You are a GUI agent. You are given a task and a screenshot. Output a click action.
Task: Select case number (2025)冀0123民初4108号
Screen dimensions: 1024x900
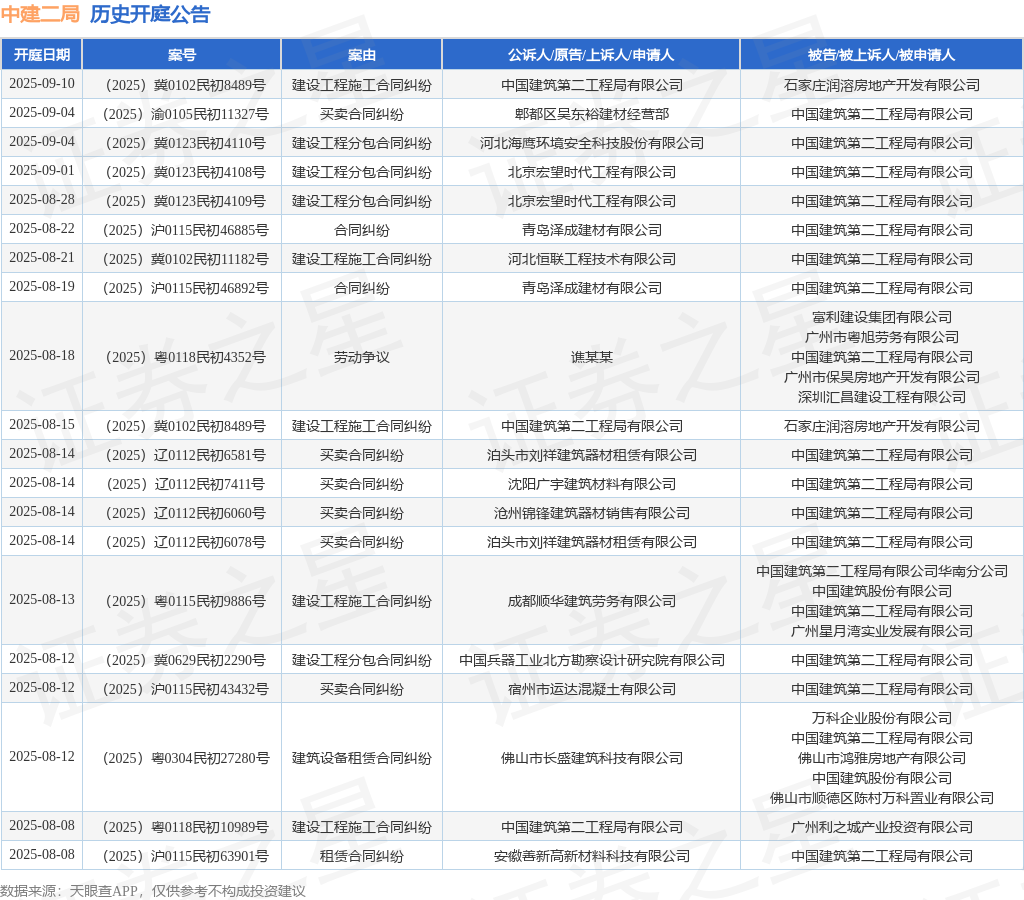pos(185,172)
